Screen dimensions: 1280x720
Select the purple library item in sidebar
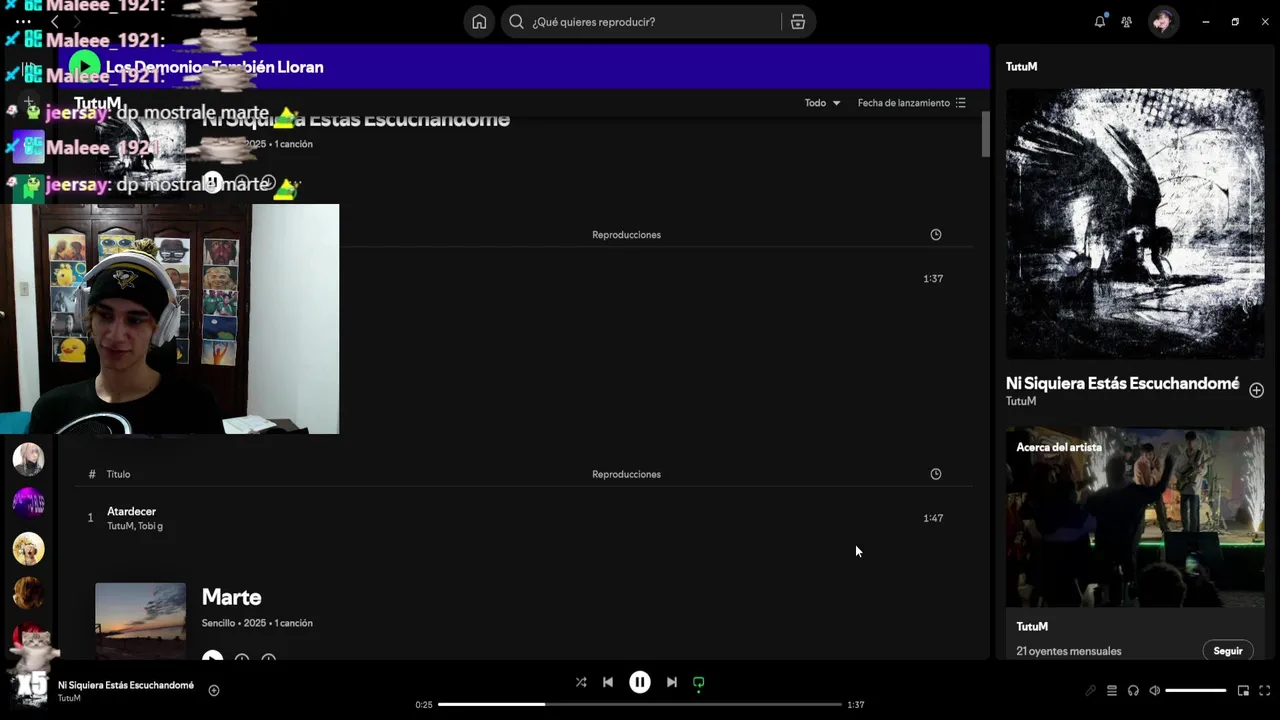coord(28,503)
